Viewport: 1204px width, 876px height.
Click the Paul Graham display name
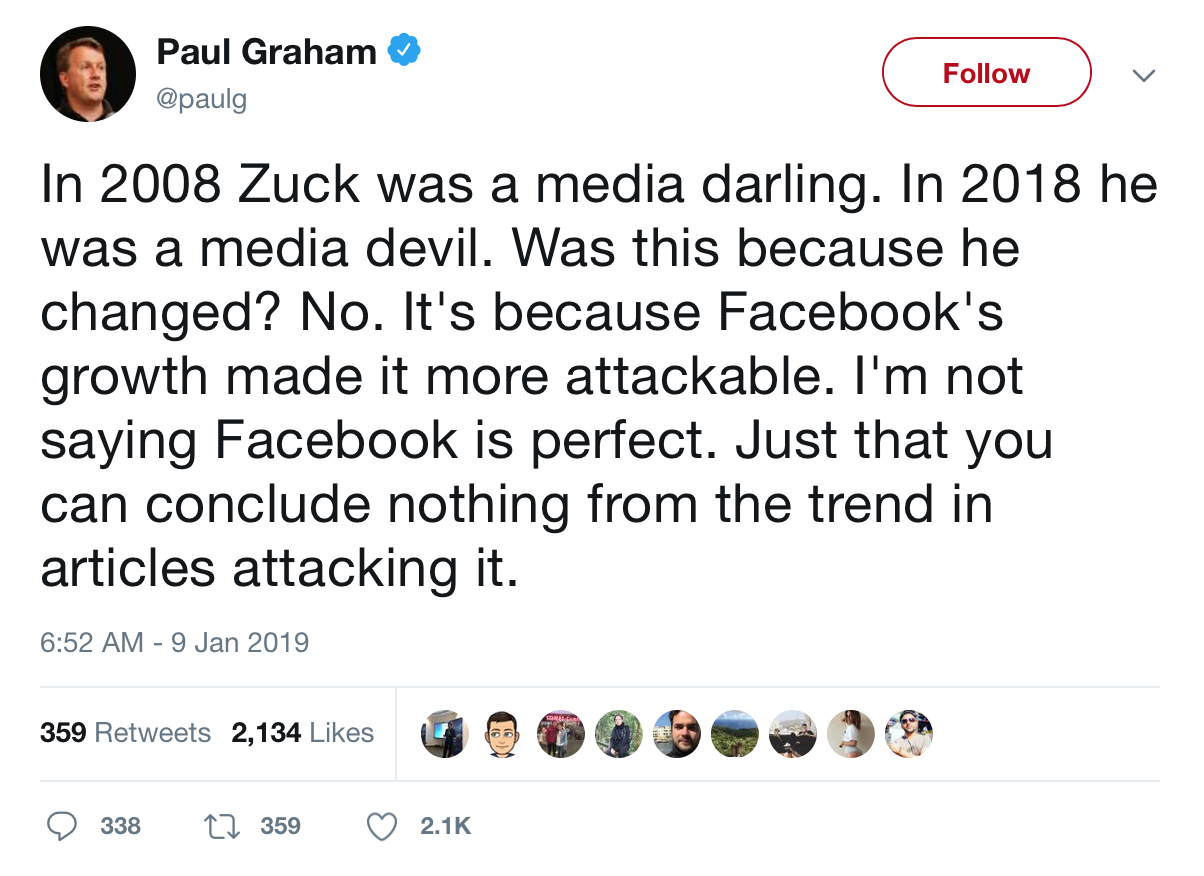(266, 51)
